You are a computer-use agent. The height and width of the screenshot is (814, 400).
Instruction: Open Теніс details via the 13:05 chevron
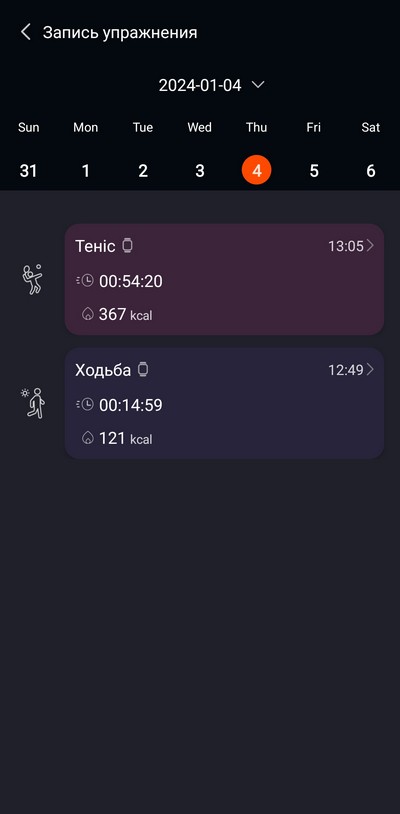(x=370, y=246)
